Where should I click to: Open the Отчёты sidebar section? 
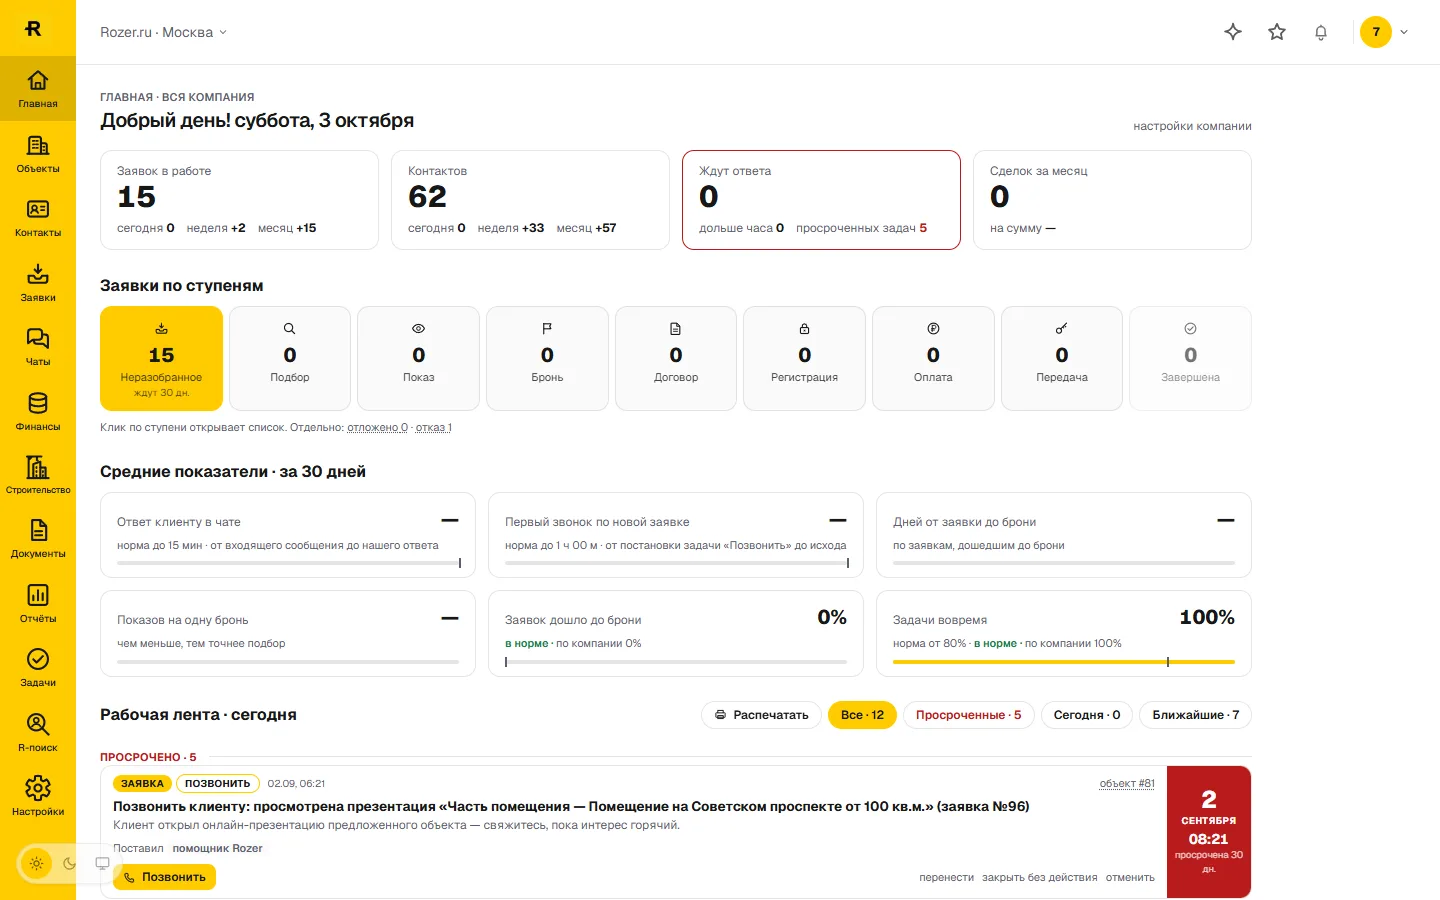(38, 604)
